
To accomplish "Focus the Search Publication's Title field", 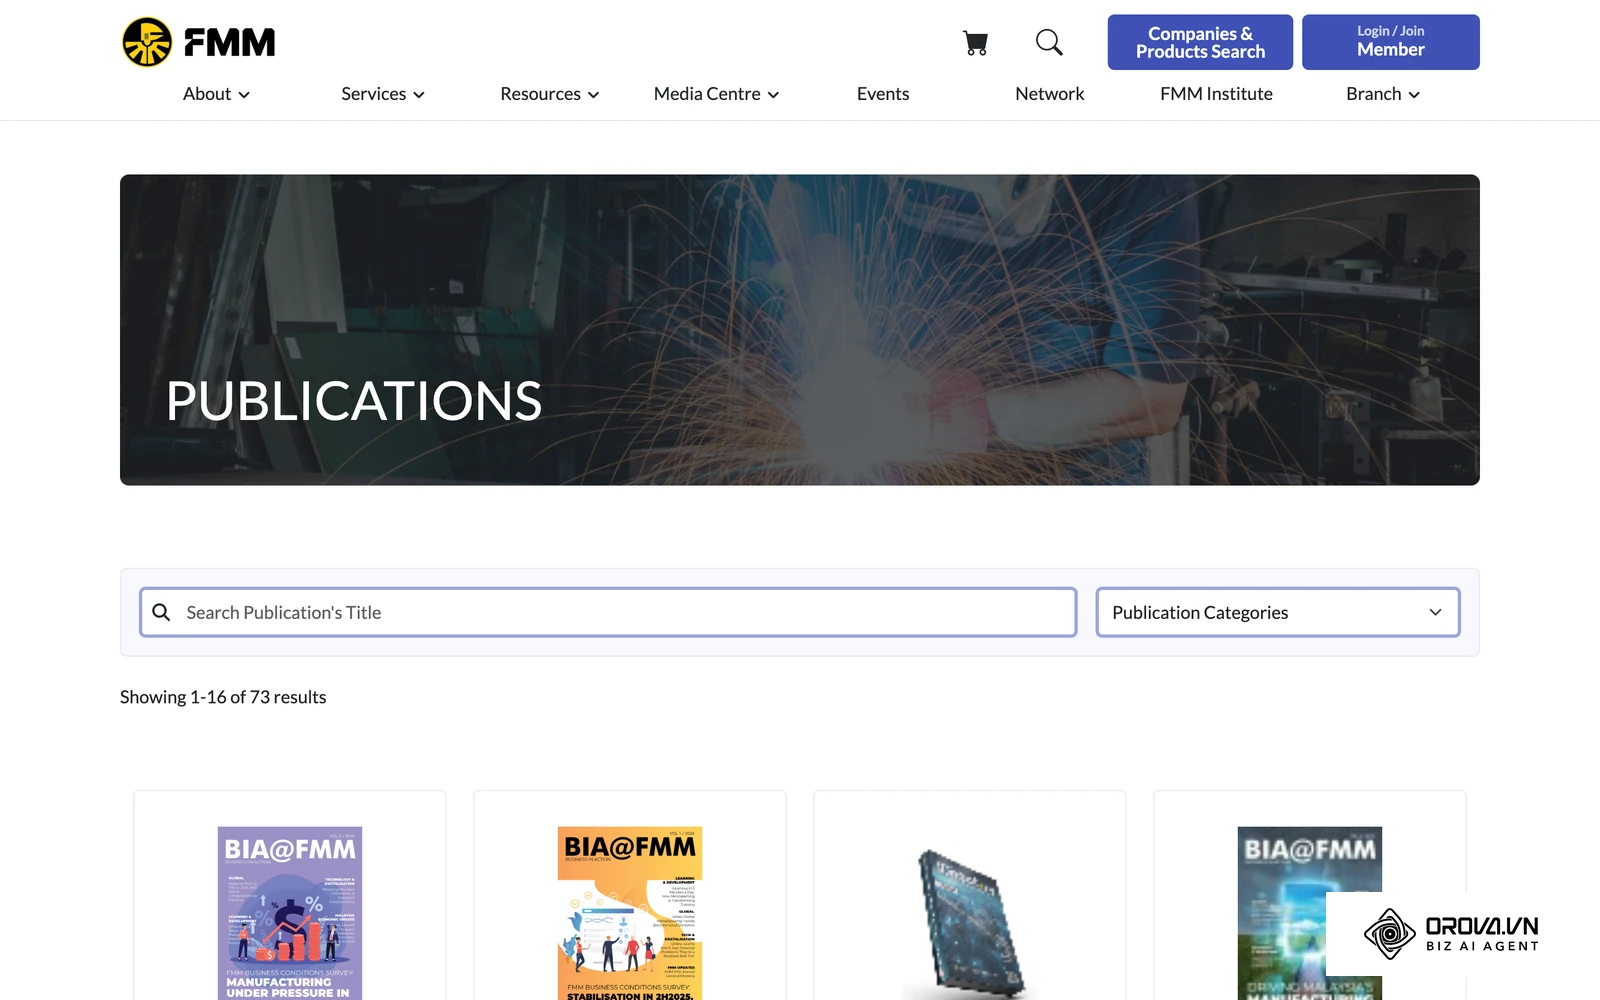I will click(608, 612).
